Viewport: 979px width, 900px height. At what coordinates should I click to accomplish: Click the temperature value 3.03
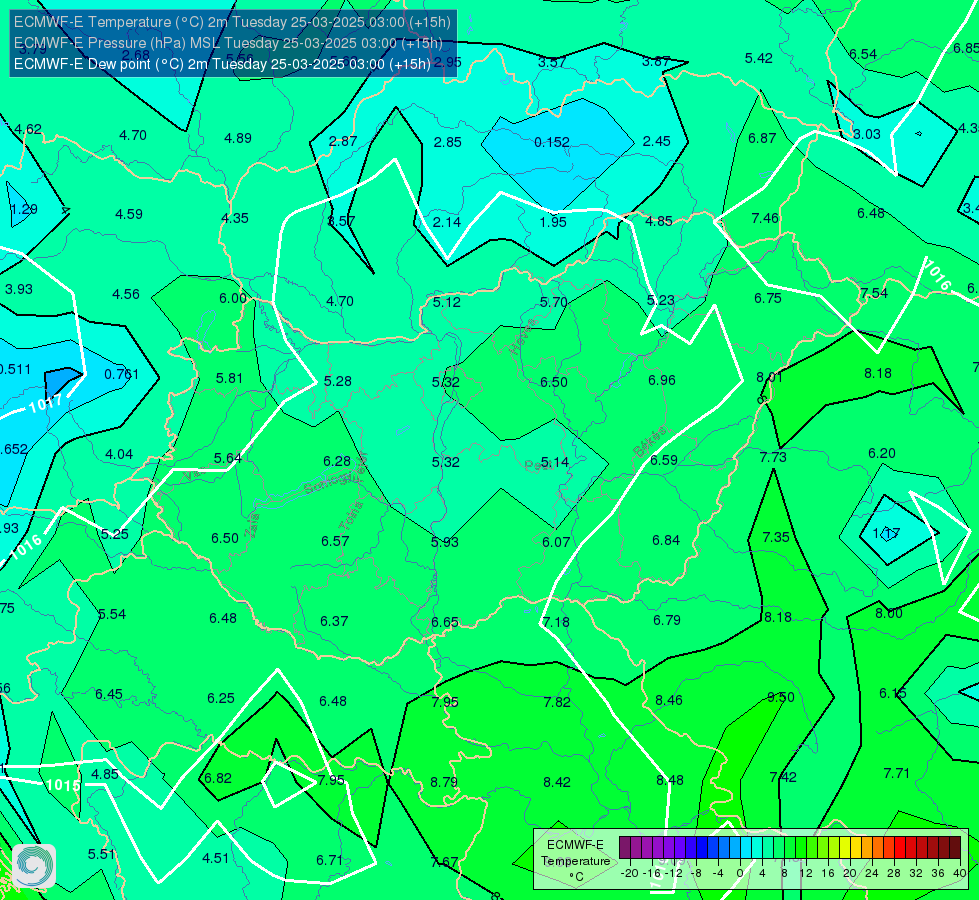point(867,134)
